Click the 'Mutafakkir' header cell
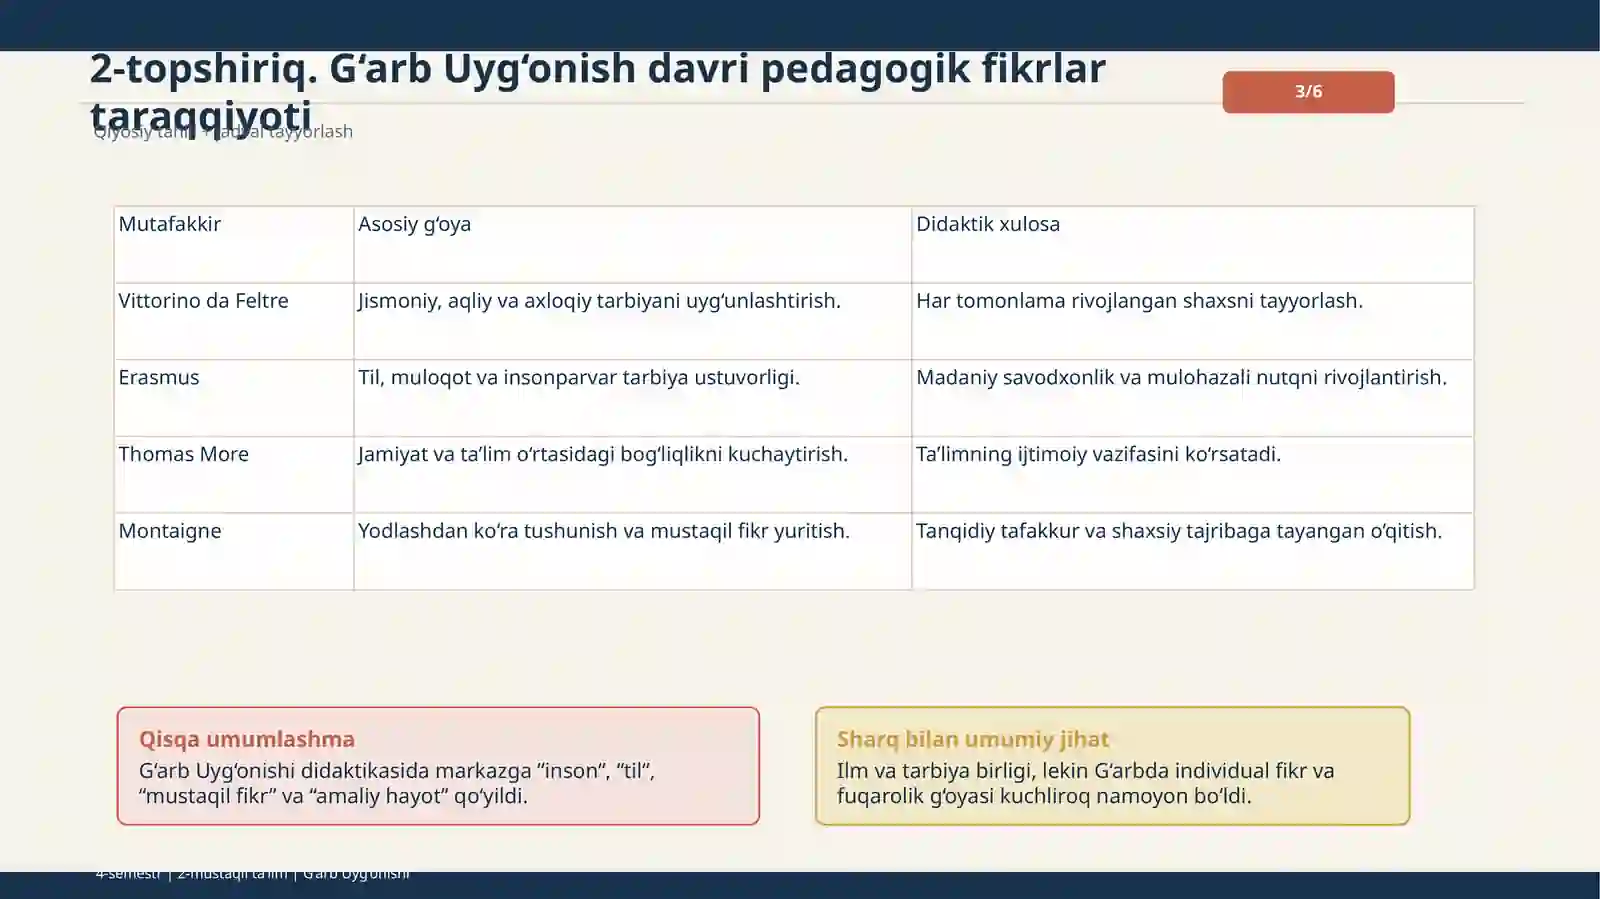1600x899 pixels. tap(234, 245)
